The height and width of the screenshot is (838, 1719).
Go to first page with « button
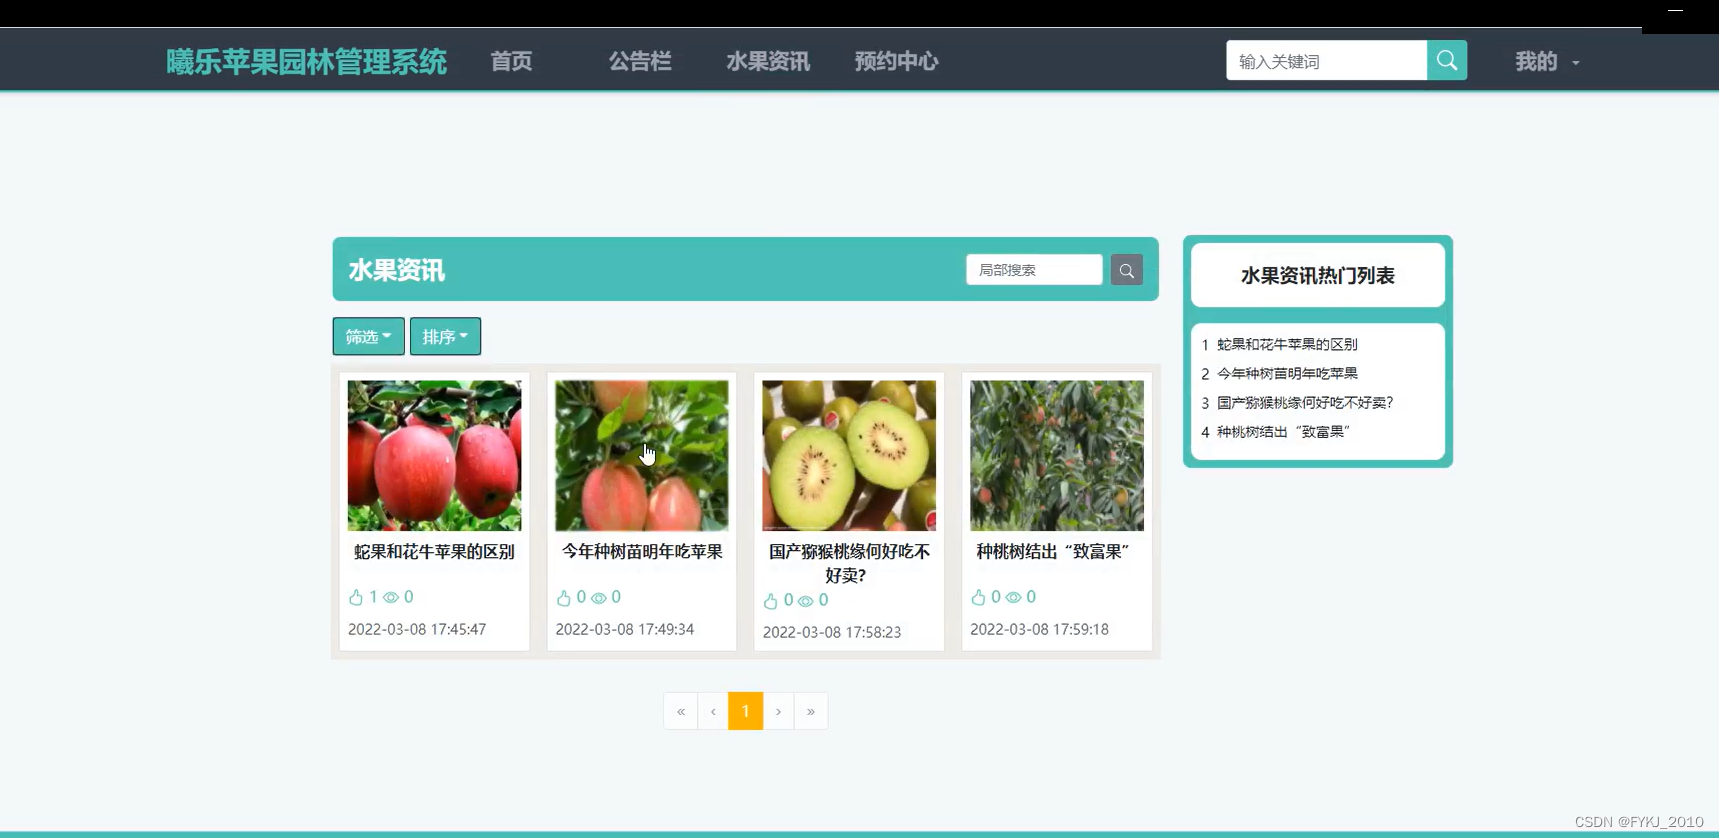pyautogui.click(x=681, y=711)
